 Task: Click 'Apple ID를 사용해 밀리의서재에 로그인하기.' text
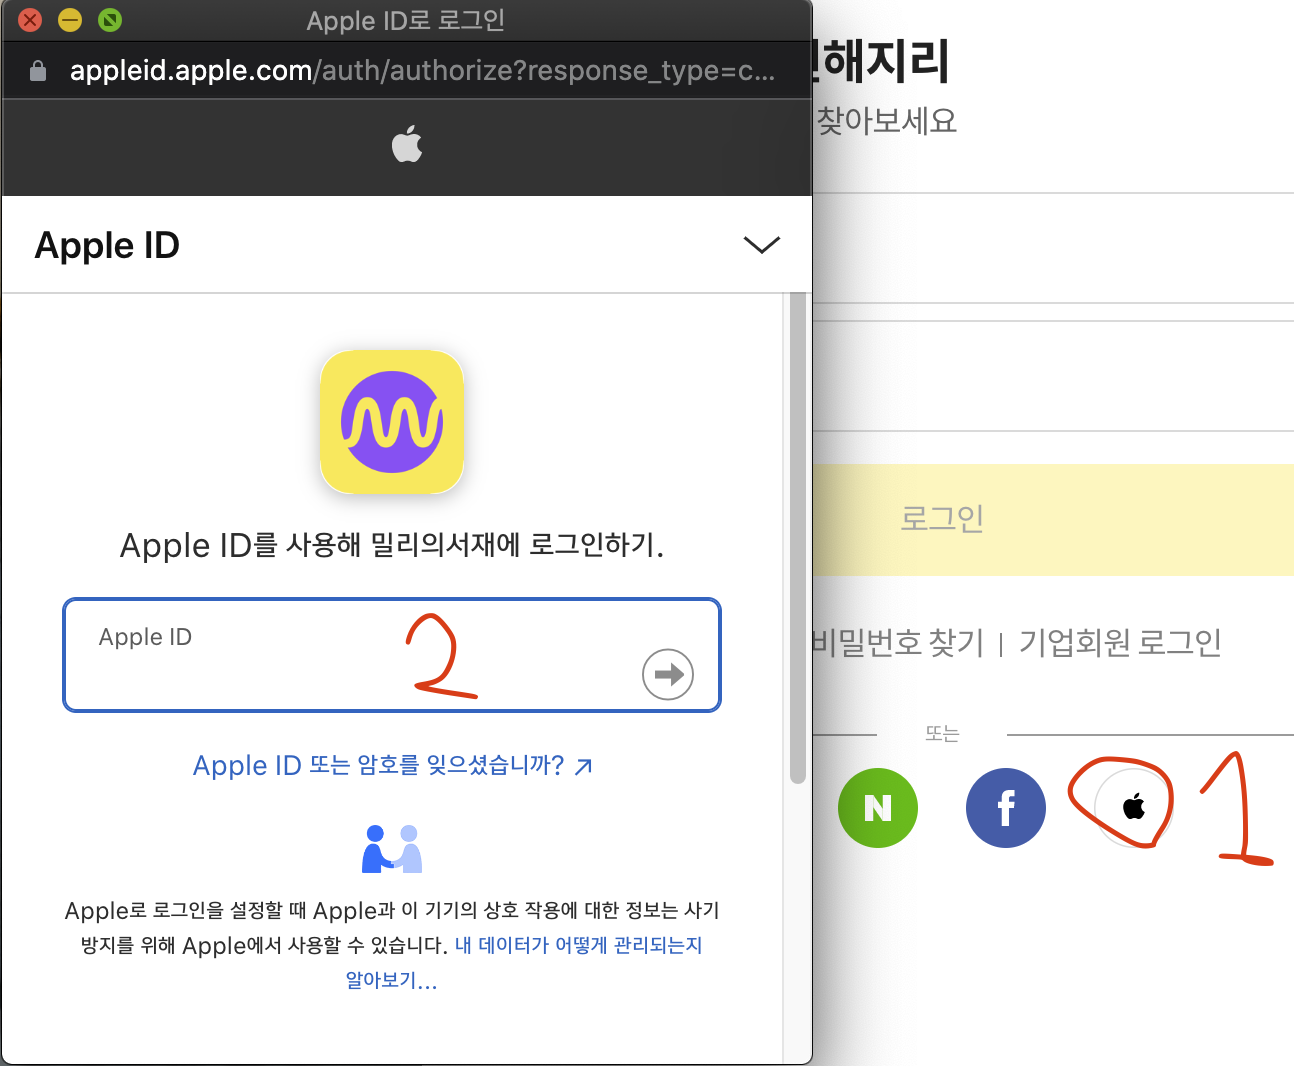coord(392,546)
